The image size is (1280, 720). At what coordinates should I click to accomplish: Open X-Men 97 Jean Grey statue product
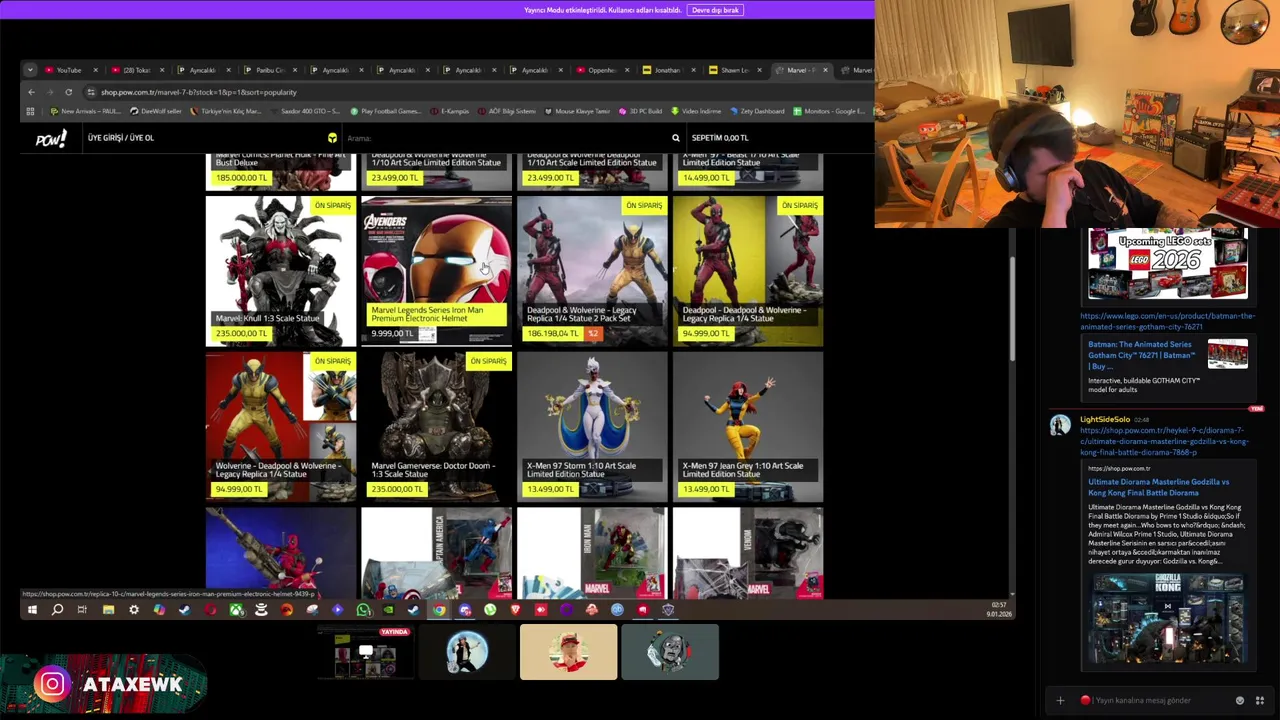tap(748, 427)
